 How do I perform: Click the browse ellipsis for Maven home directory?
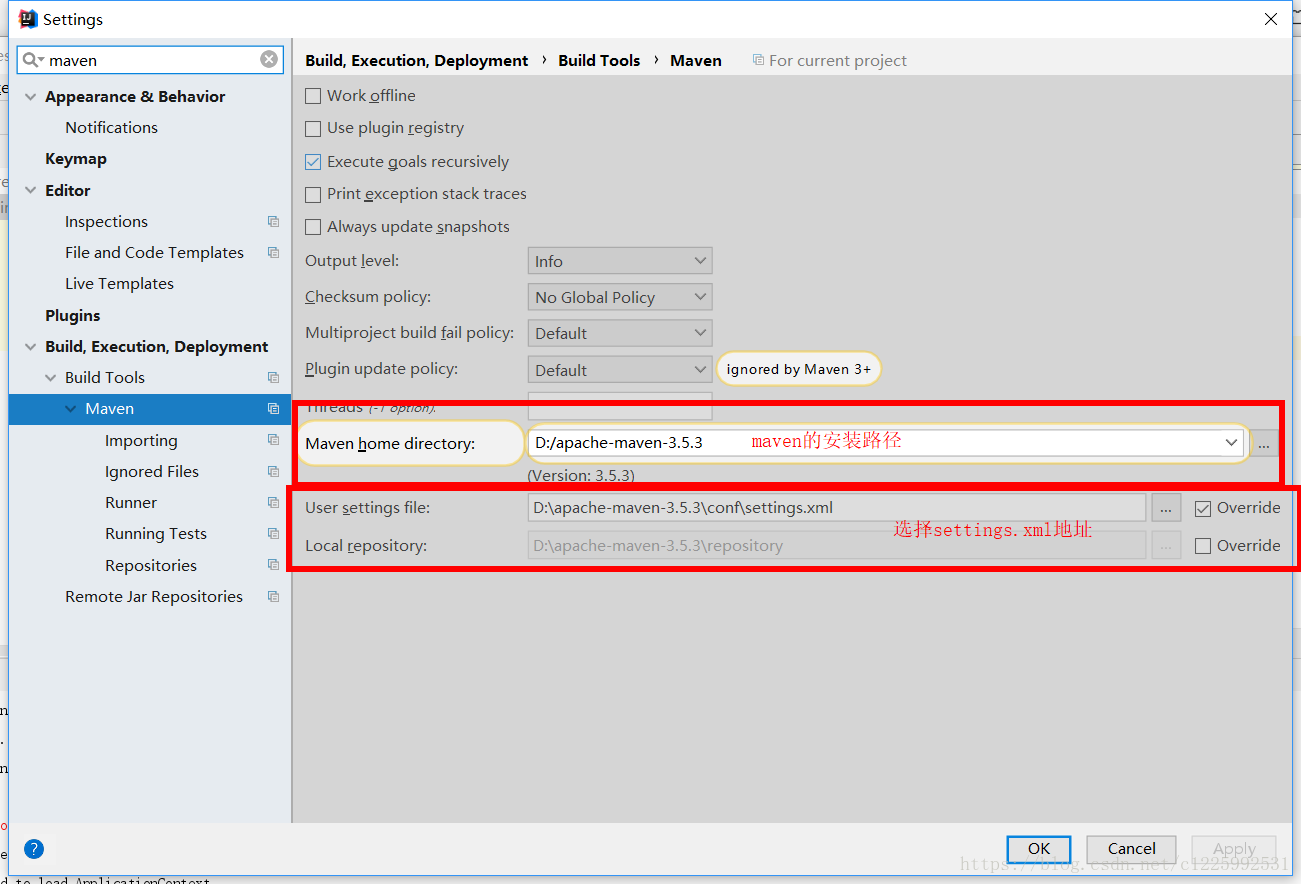coord(1265,443)
